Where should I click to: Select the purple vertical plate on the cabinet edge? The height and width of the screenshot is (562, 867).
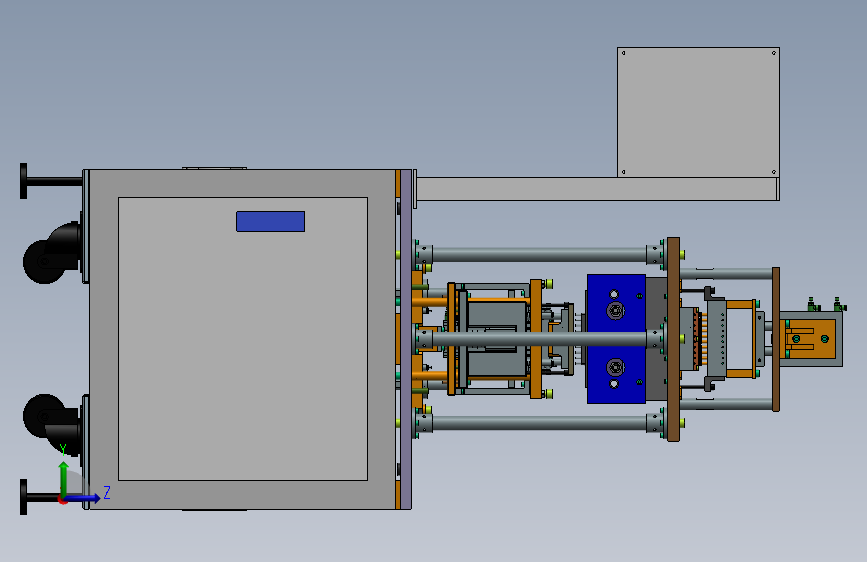point(406,339)
